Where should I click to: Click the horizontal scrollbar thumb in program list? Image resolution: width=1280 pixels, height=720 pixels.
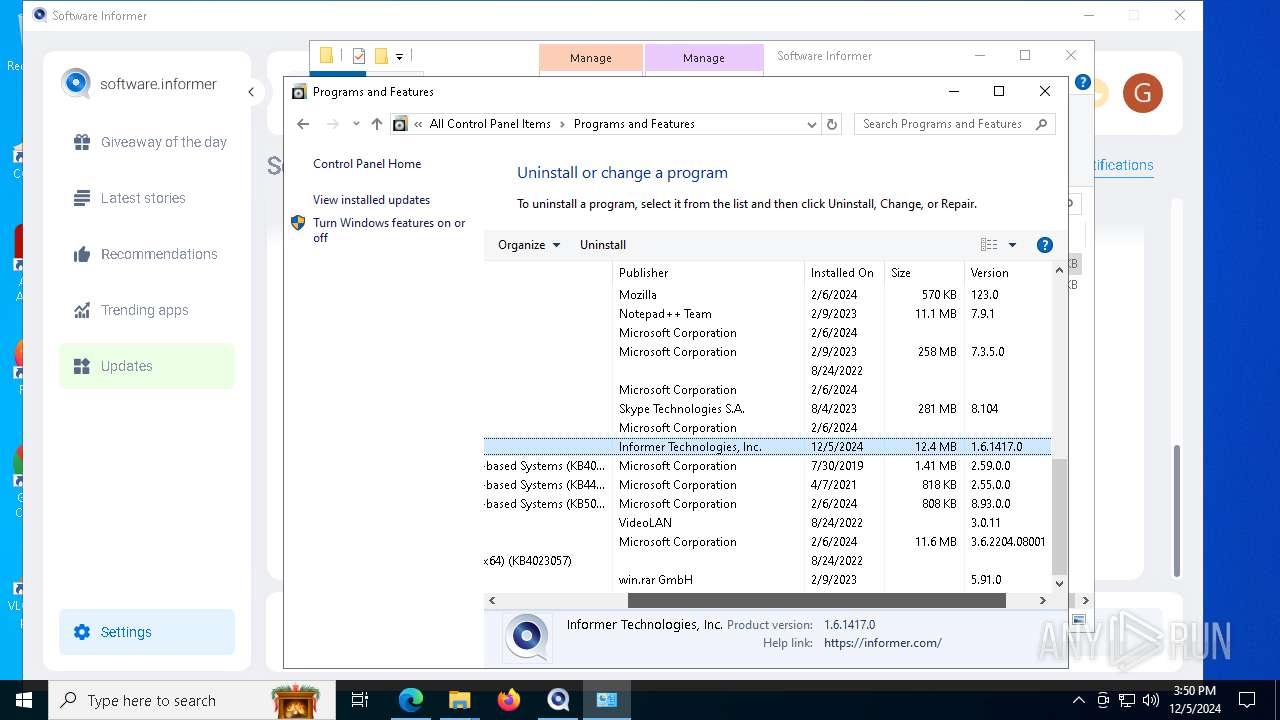click(x=816, y=600)
